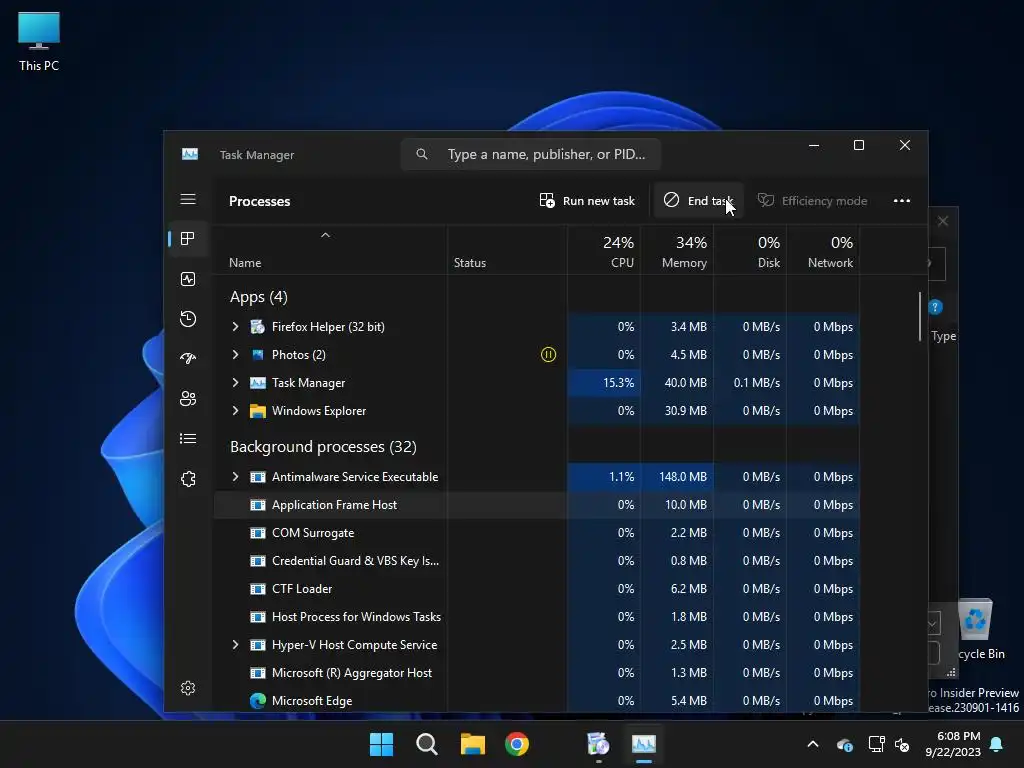Click the installer disc icon on taskbar

coord(598,744)
